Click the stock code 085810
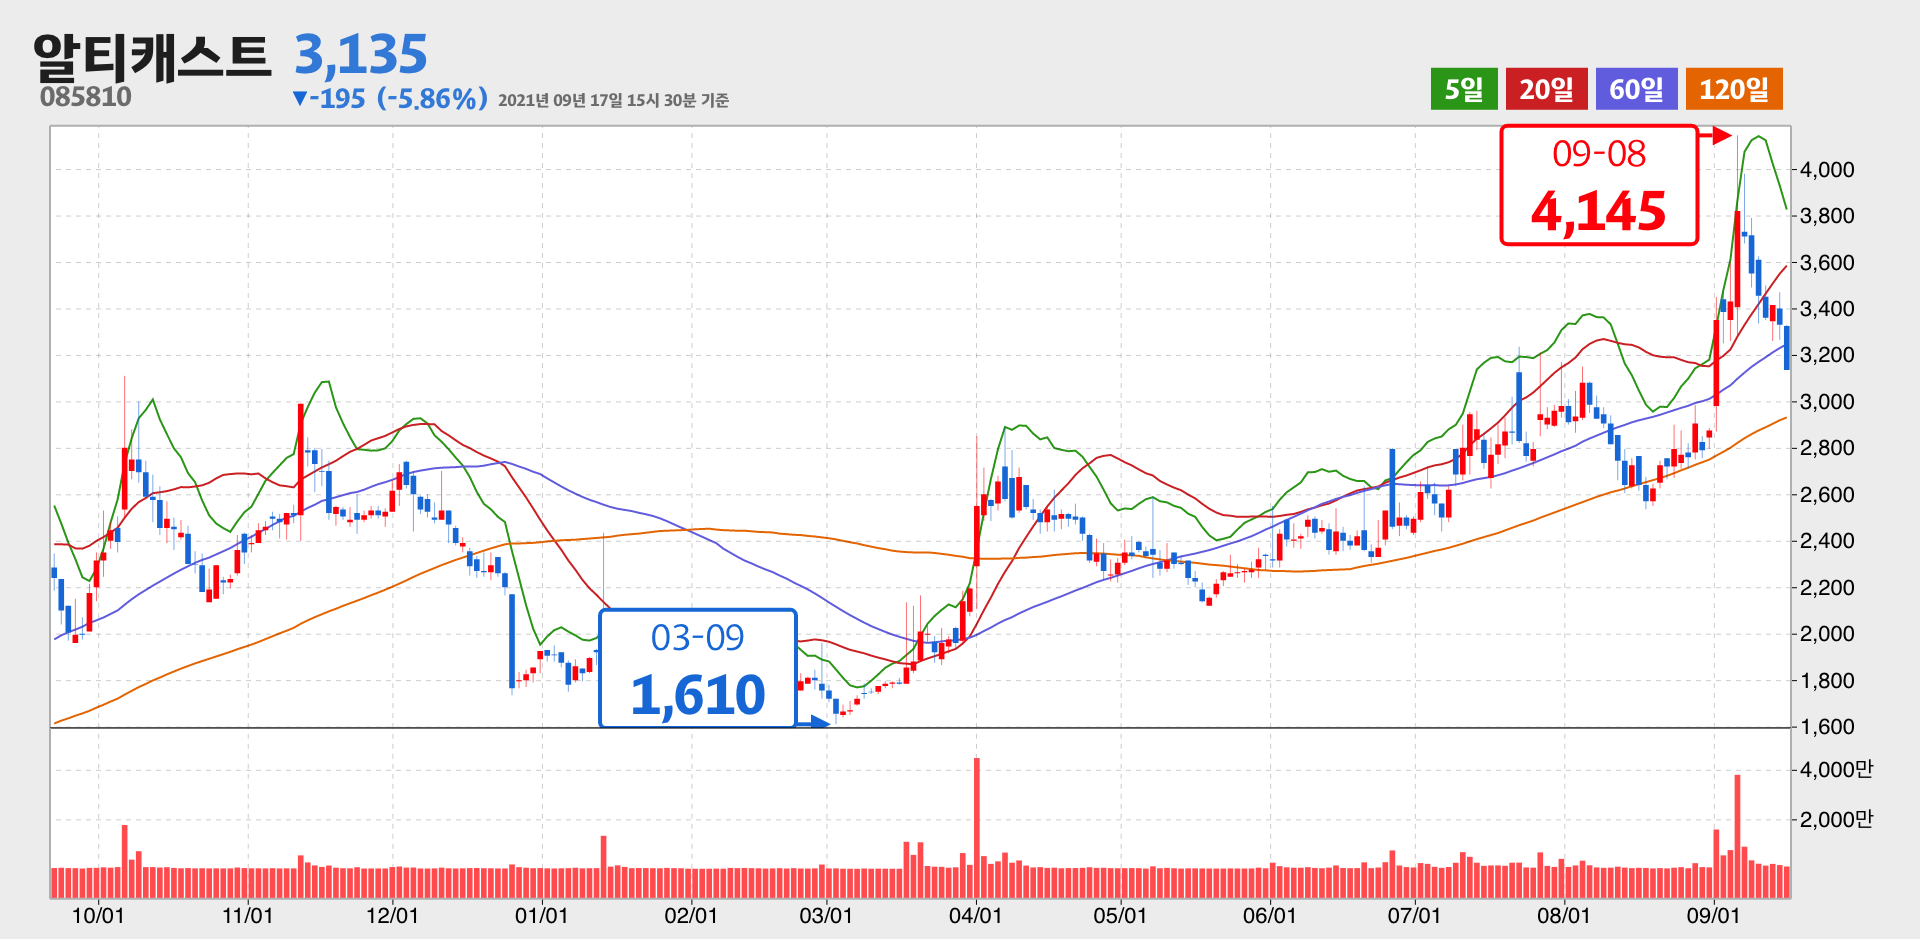Screen dimensions: 1920x939 [86, 97]
